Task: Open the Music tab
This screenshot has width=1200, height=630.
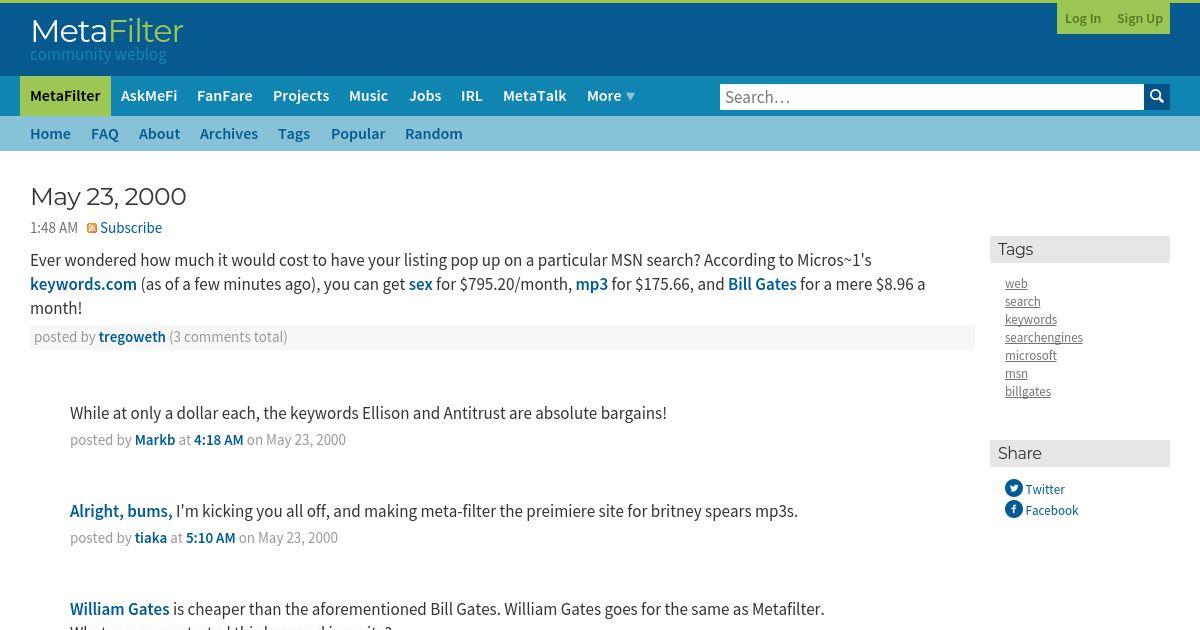Action: [x=368, y=96]
